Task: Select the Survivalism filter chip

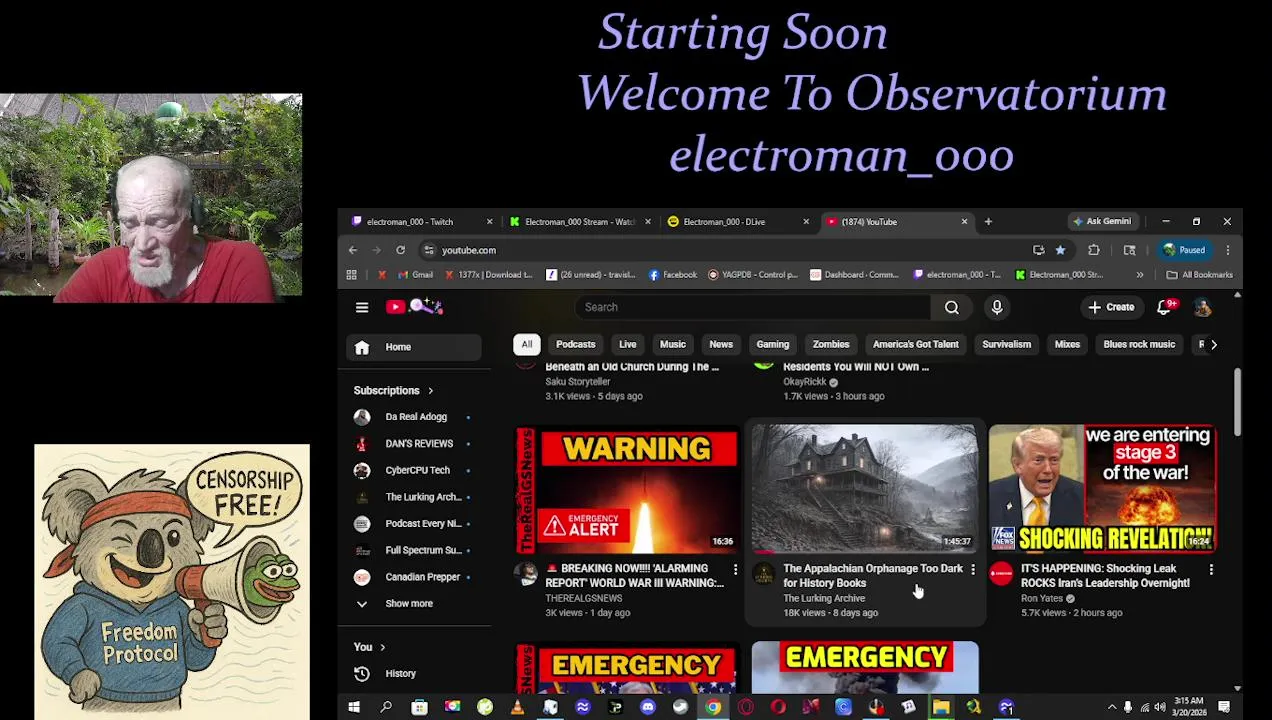Action: click(x=1007, y=345)
